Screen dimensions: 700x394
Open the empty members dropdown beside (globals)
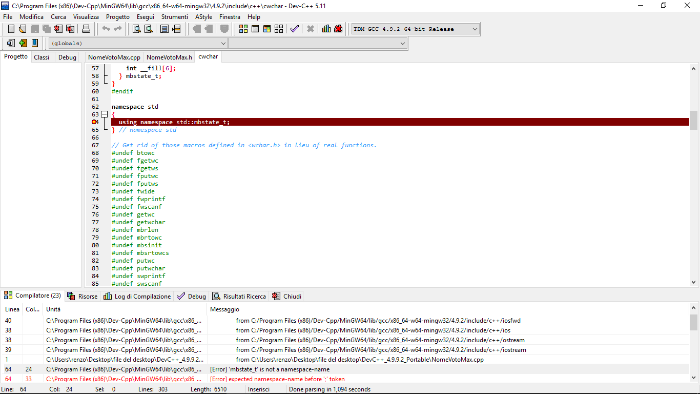318,43
